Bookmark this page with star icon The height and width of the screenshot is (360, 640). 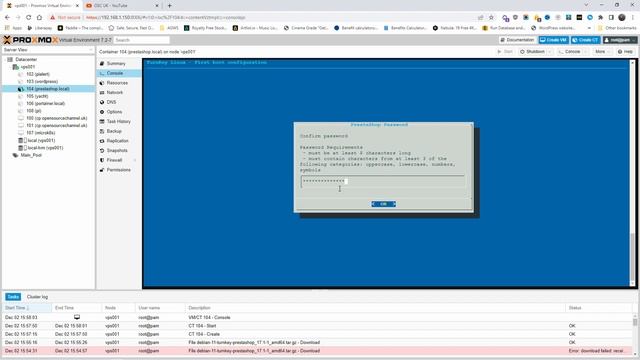[x=491, y=18]
